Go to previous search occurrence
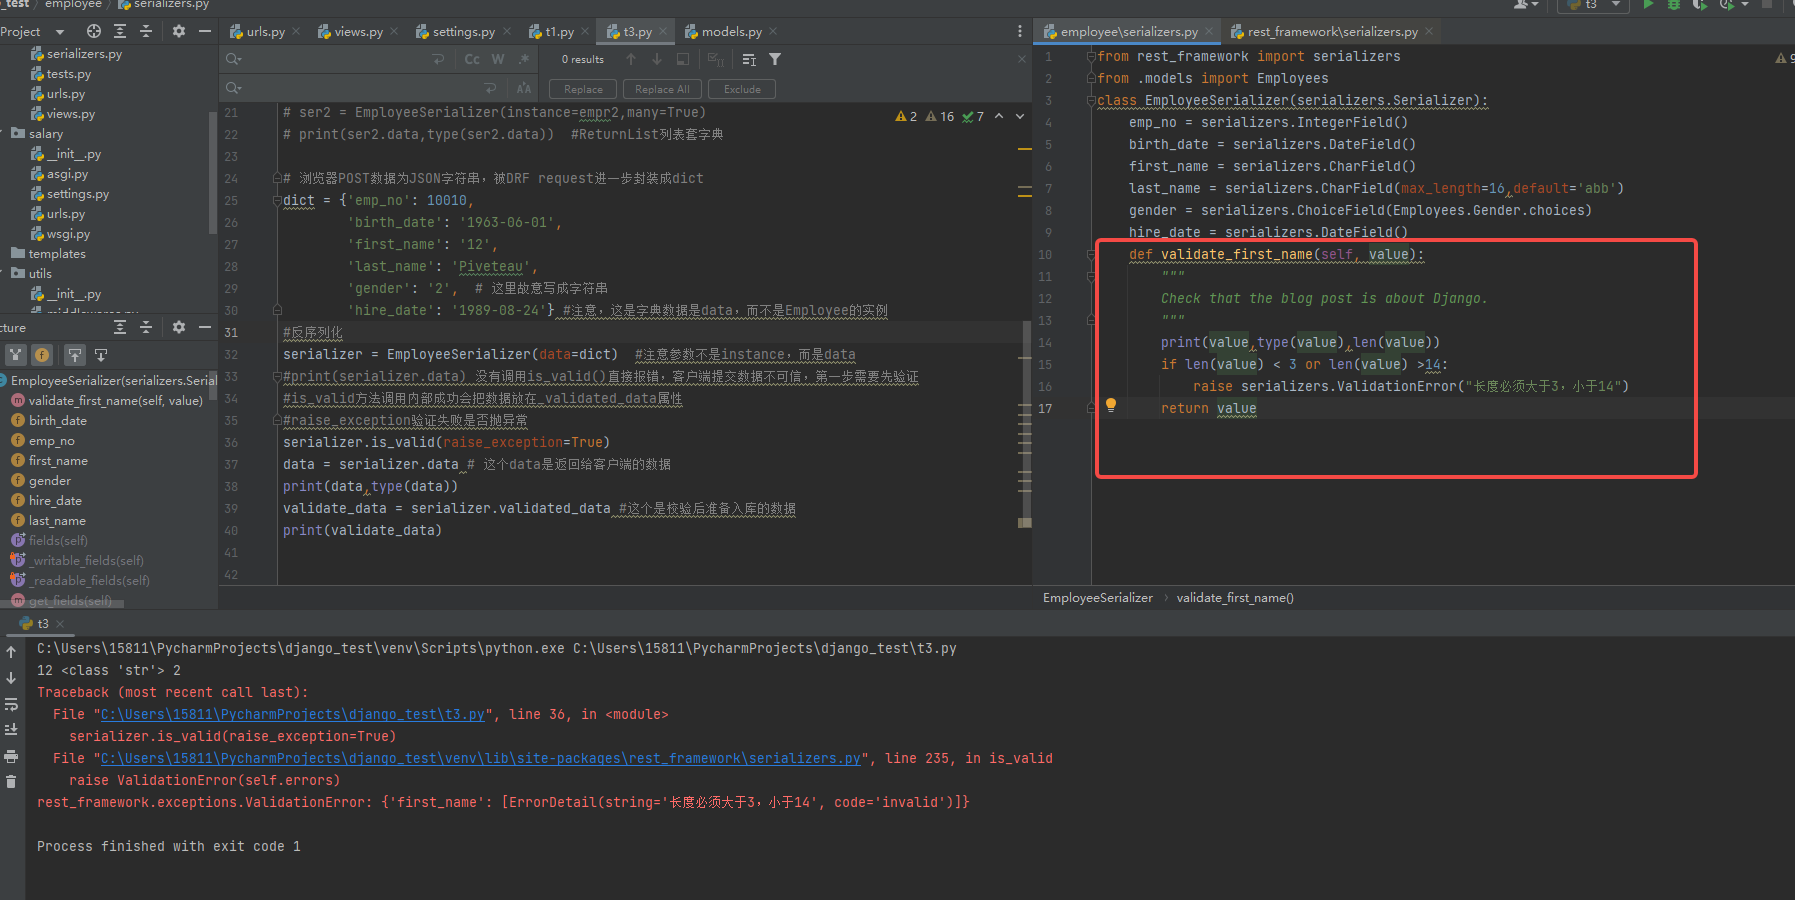Screen dimensions: 1795x900 click(631, 59)
